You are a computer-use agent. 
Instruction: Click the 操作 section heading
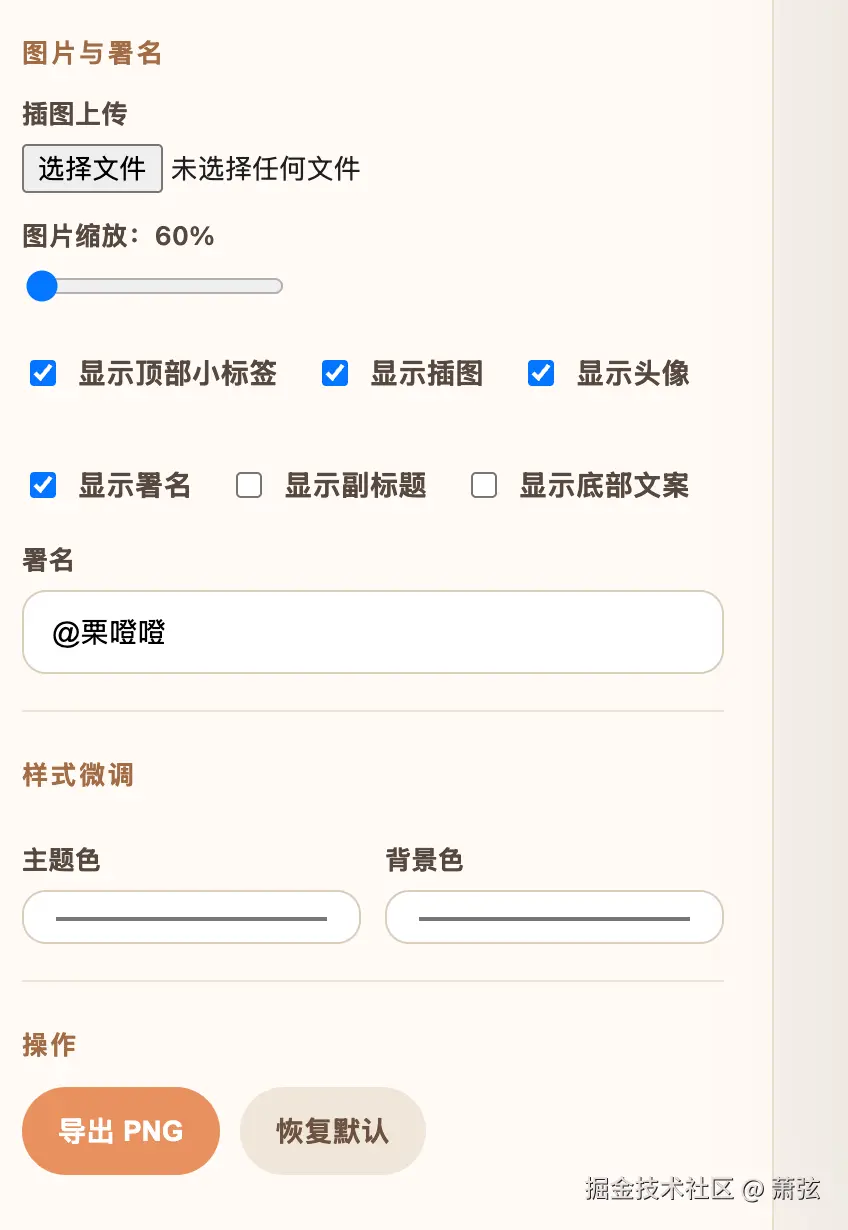tap(48, 1044)
